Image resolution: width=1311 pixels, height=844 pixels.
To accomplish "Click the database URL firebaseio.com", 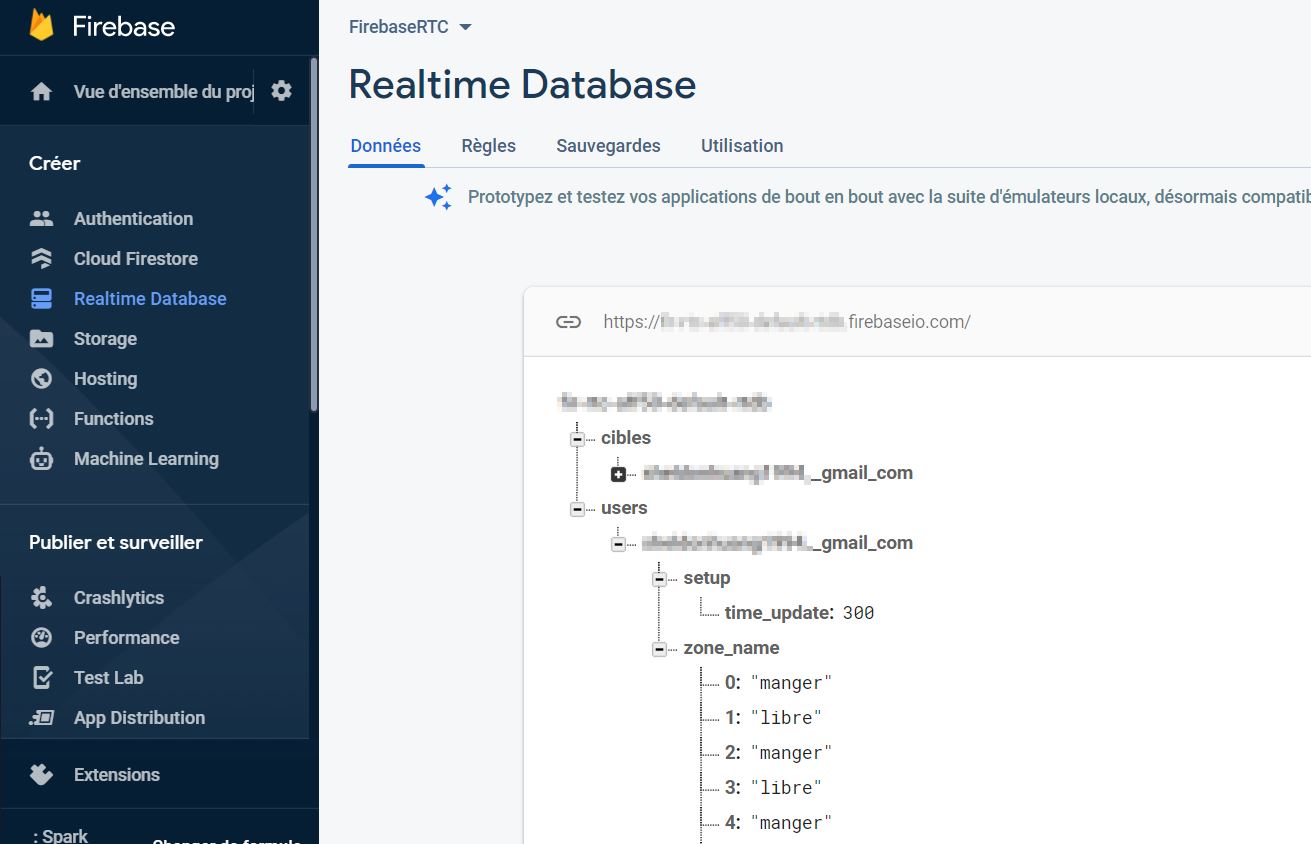I will (x=787, y=322).
